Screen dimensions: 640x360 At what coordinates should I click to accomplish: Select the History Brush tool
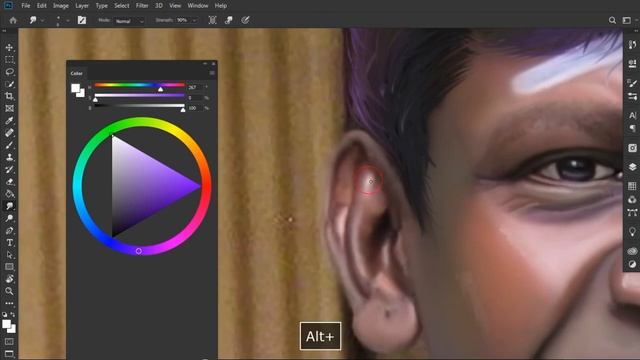tap(9, 170)
